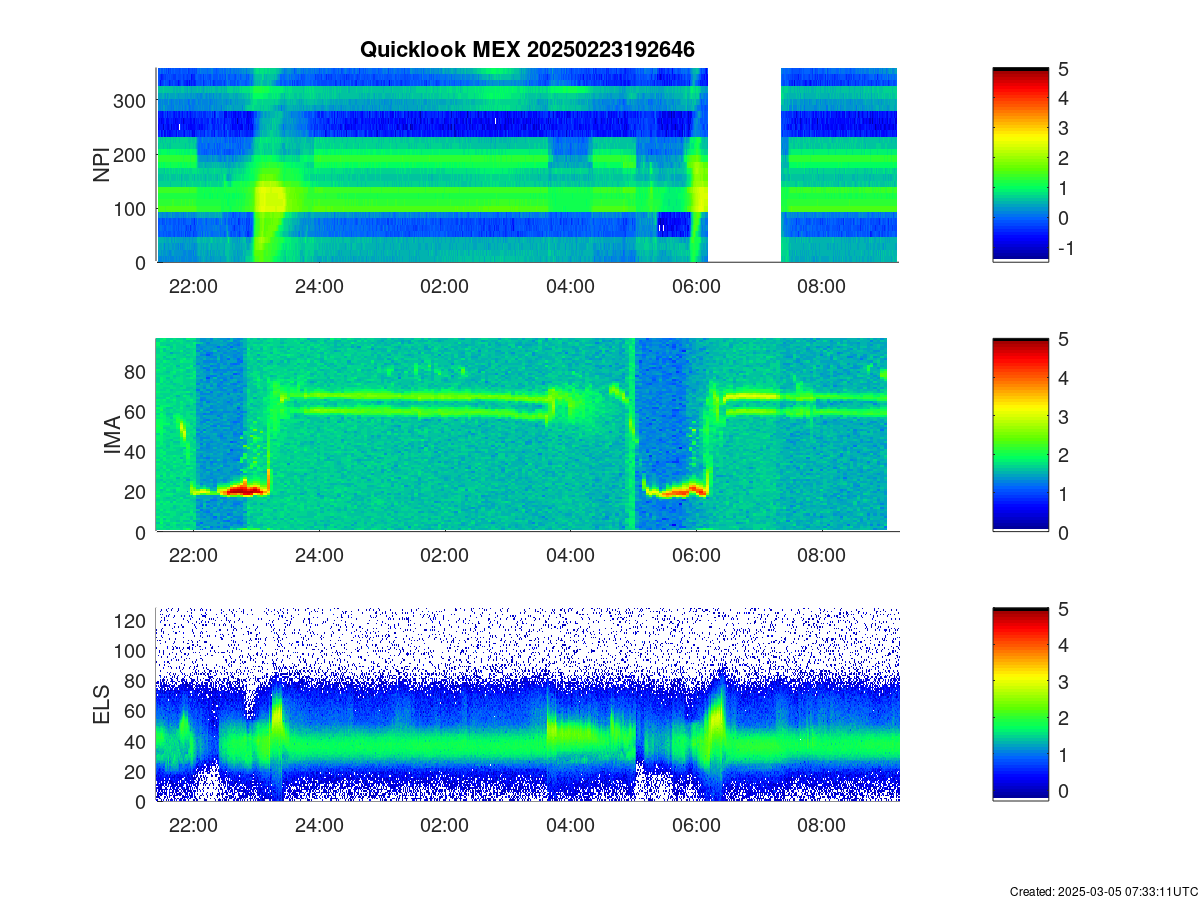Screen dimensions: 1200x900
Task: Click the 5 label on the NPI colorbar
Action: [1064, 69]
